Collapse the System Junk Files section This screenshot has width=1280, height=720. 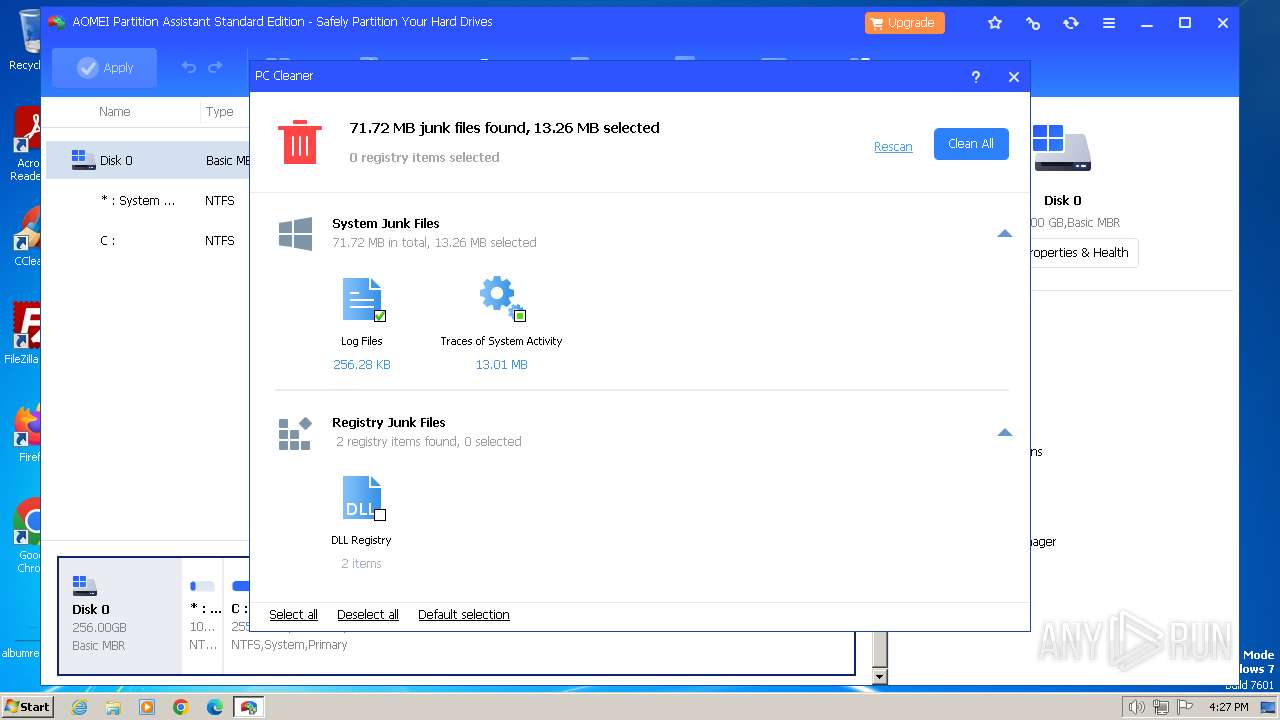[1005, 233]
